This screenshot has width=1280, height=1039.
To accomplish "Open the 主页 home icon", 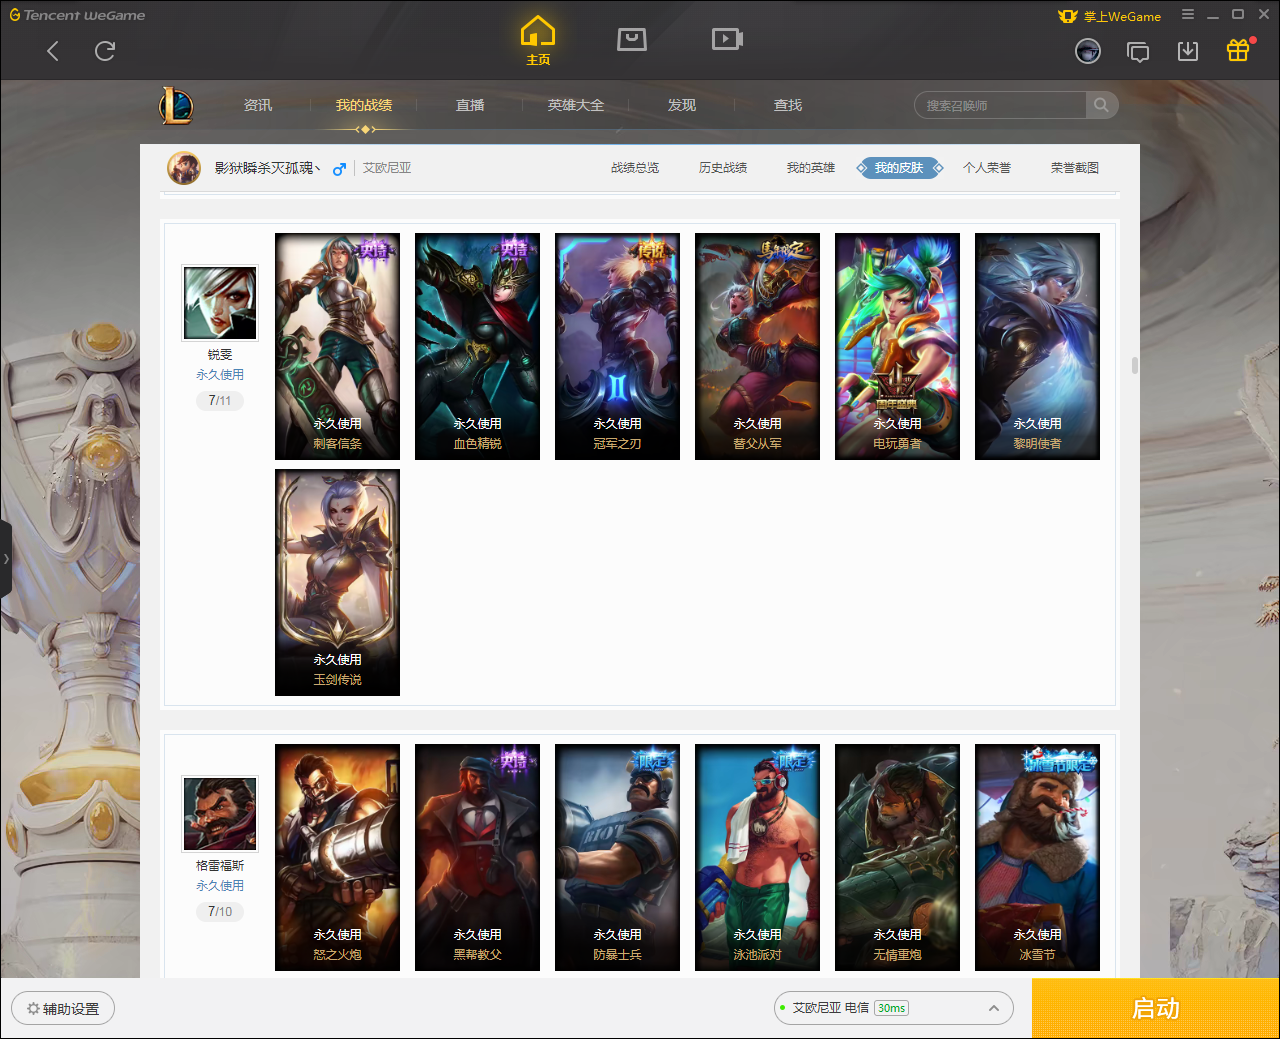I will 538,41.
